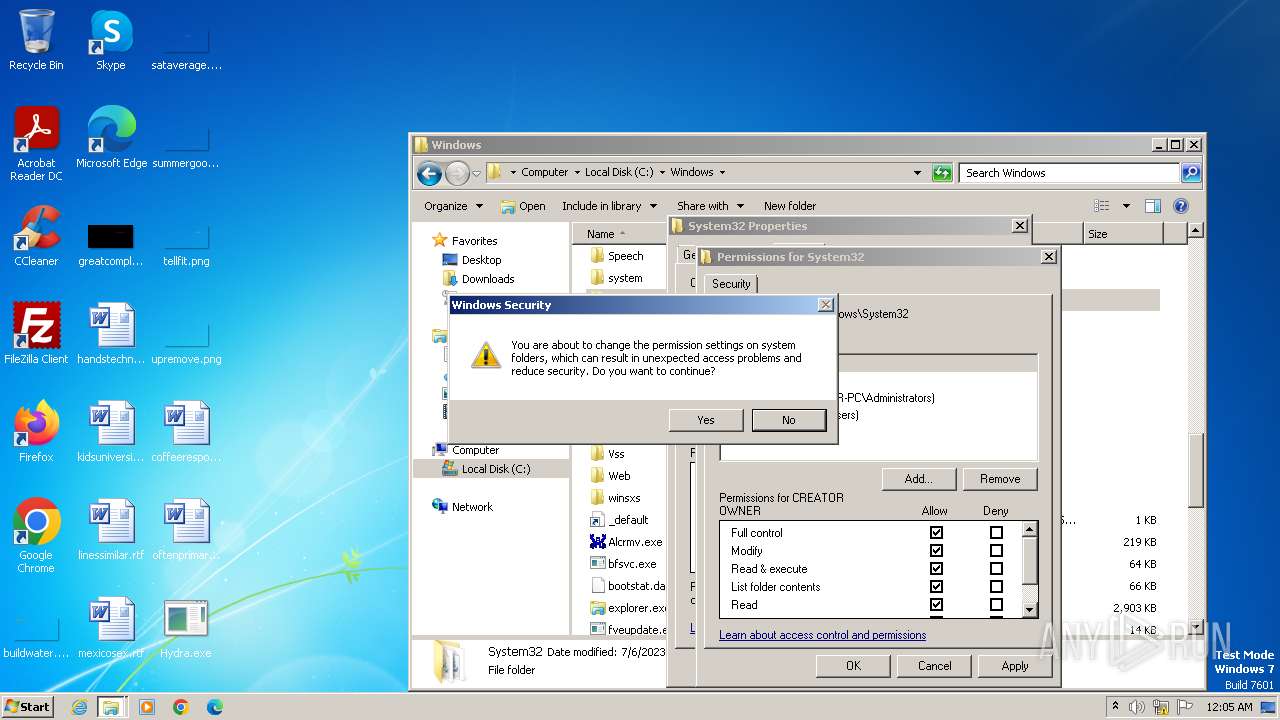Viewport: 1280px width, 720px height.
Task: Toggle Allow for Read permission
Action: pos(936,605)
